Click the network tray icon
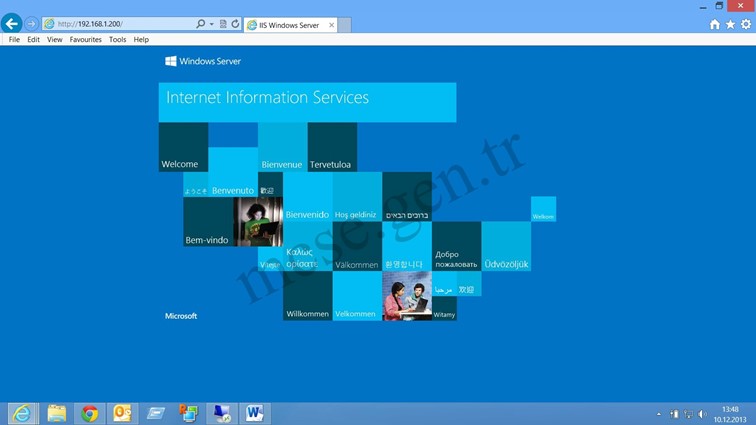The image size is (756, 425). (688, 414)
